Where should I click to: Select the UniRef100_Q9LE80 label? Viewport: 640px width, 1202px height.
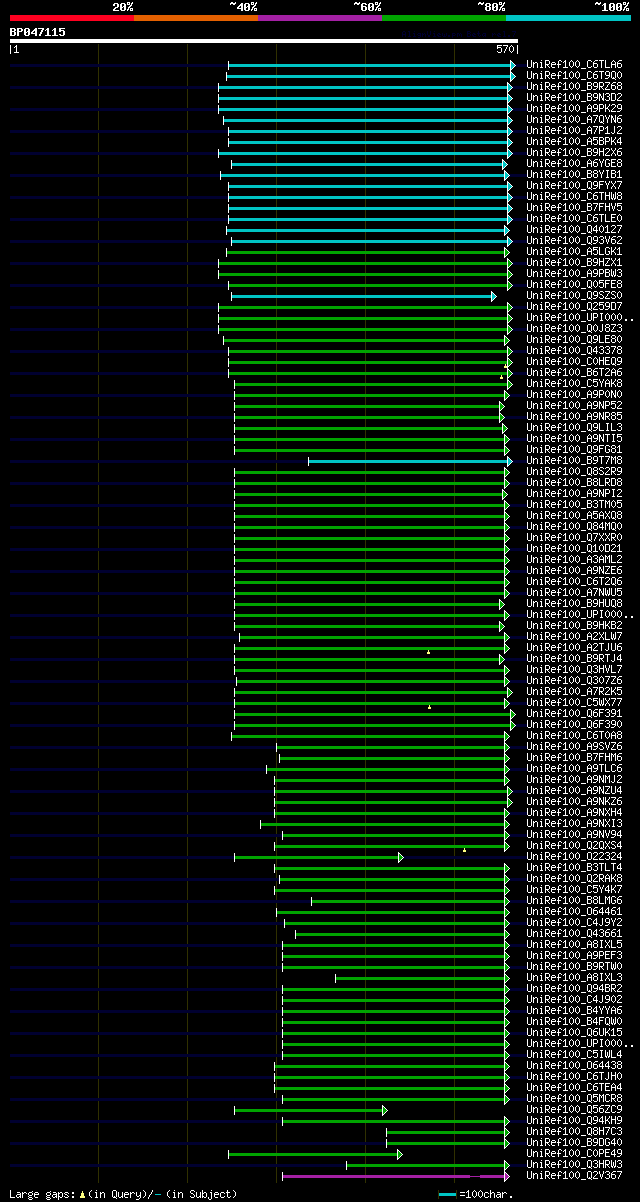click(x=574, y=339)
